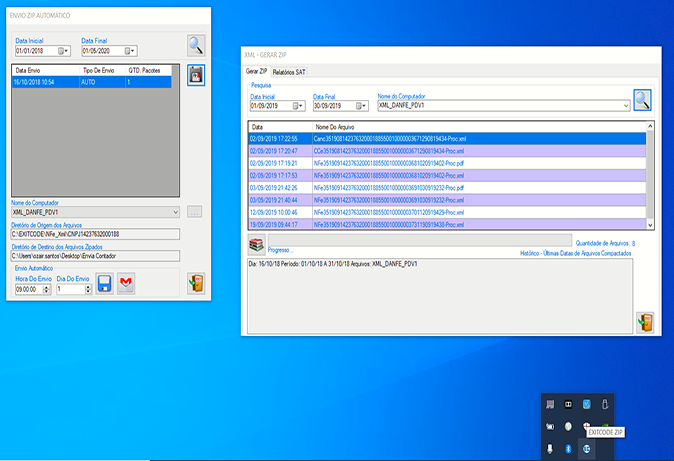Click the Data Envio column header

(46, 70)
